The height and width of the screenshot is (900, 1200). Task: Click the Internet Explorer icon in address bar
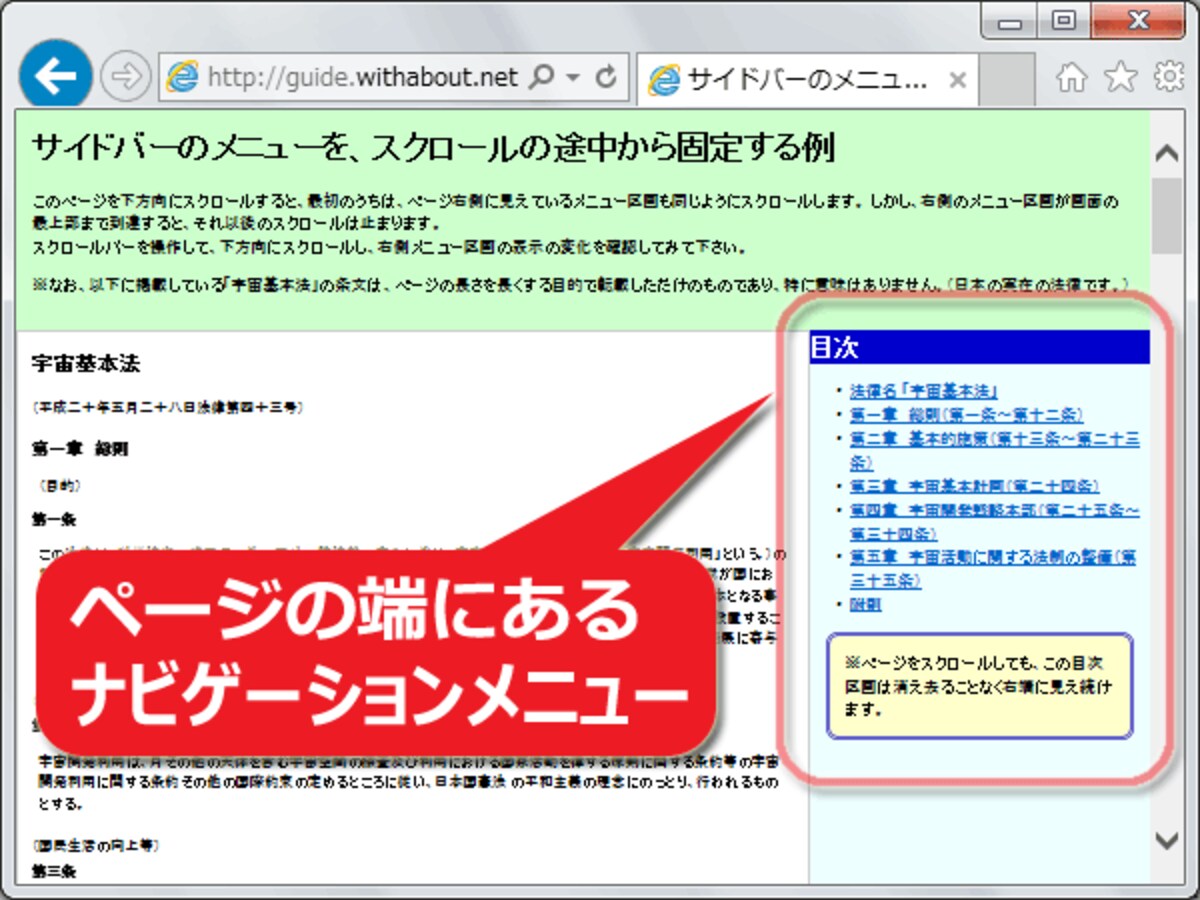coord(182,77)
